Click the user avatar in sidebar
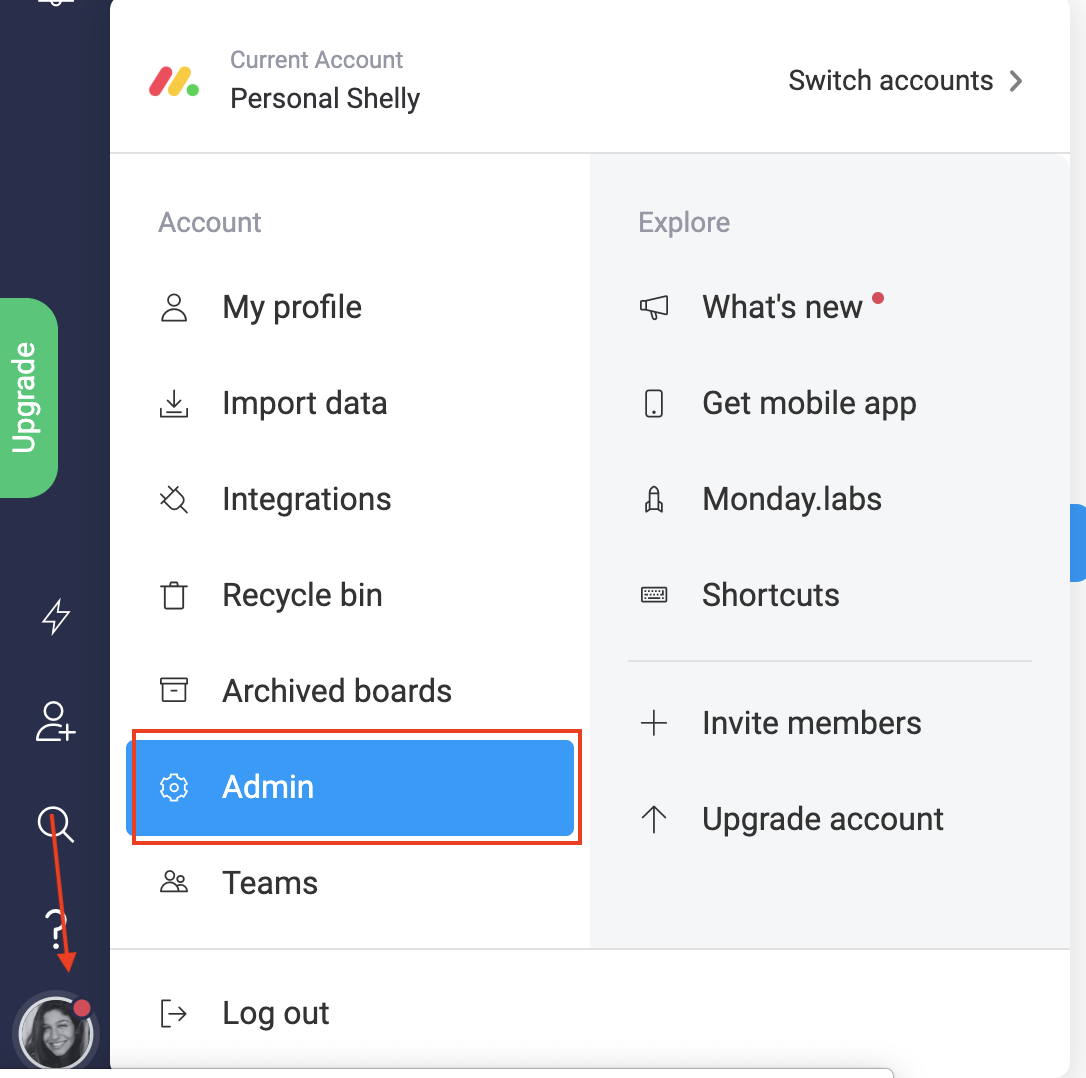The image size is (1086, 1078). pyautogui.click(x=55, y=1034)
